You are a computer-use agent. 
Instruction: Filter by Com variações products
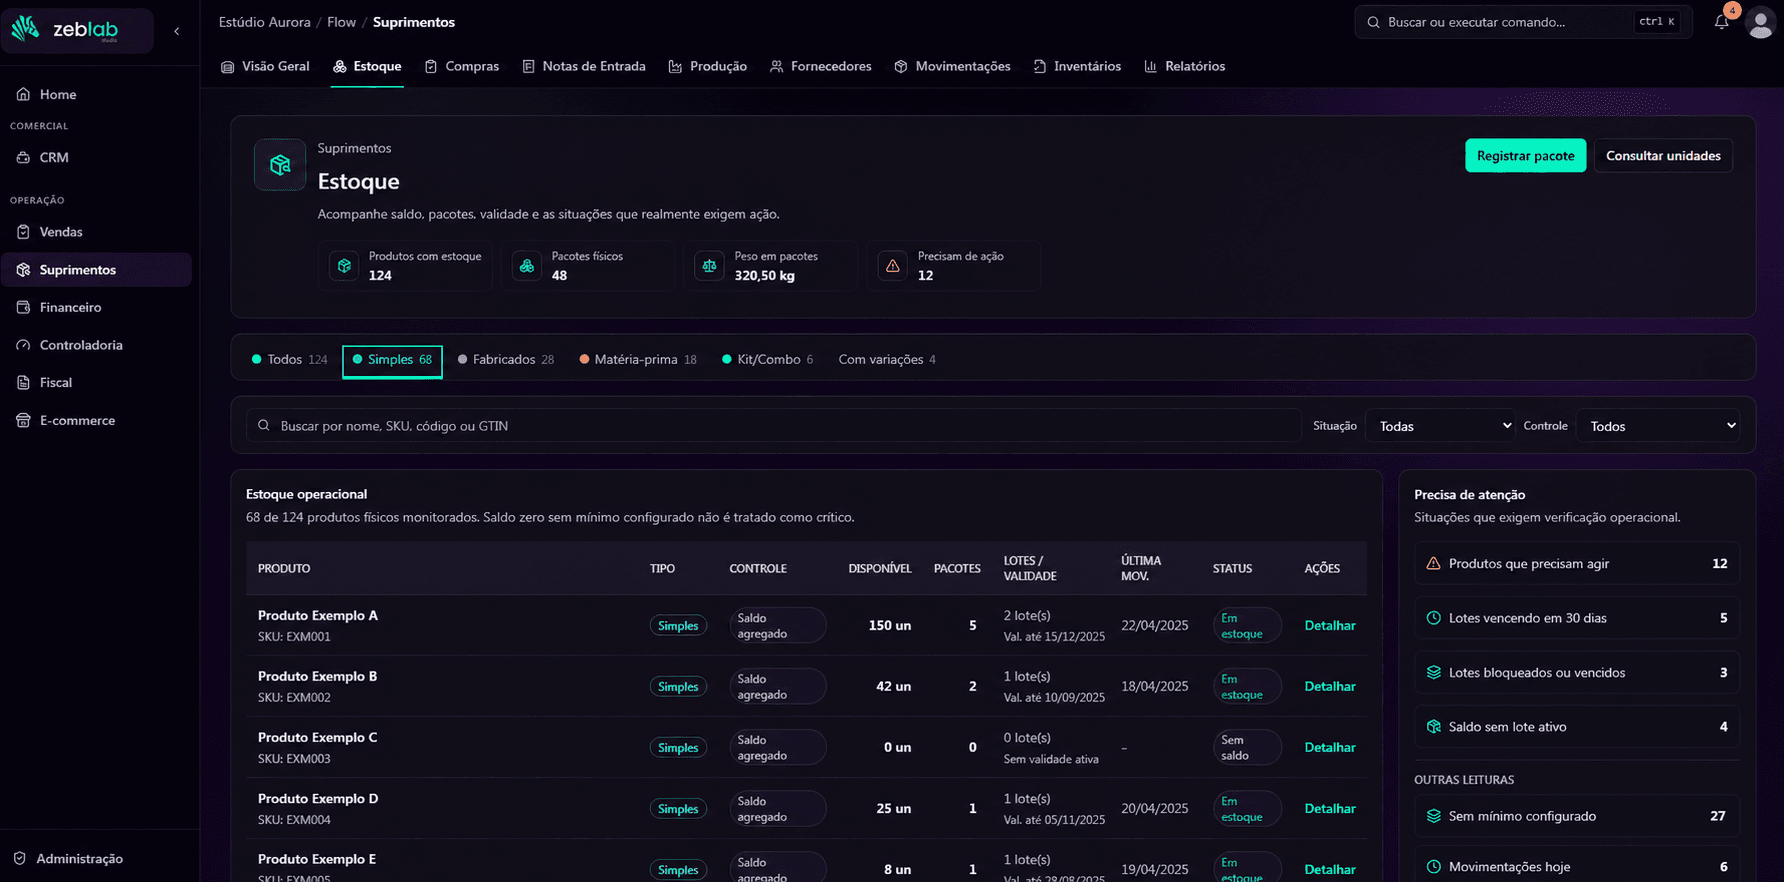(x=887, y=360)
